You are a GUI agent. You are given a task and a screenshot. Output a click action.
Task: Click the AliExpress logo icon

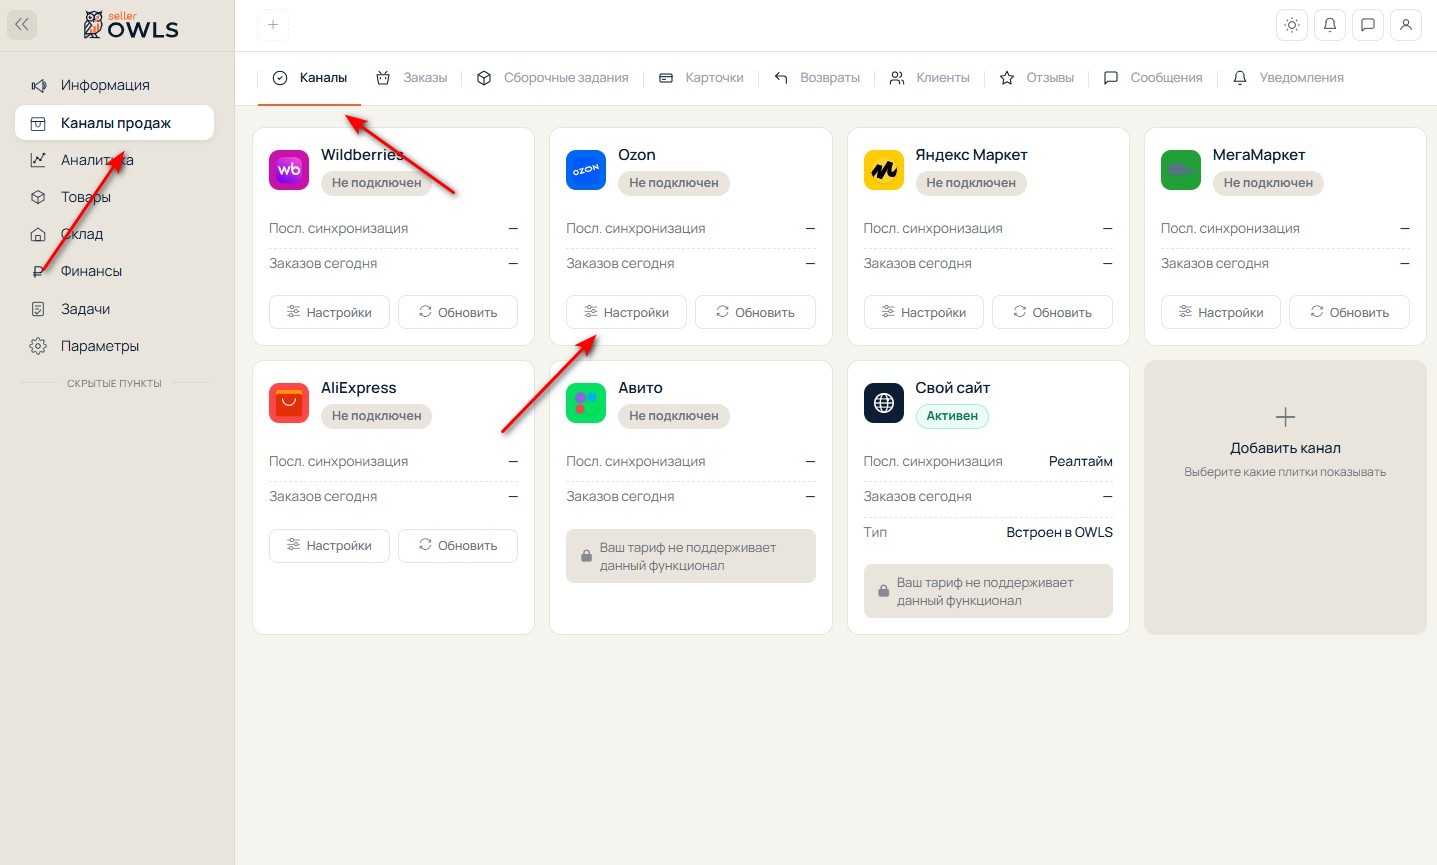click(x=289, y=403)
